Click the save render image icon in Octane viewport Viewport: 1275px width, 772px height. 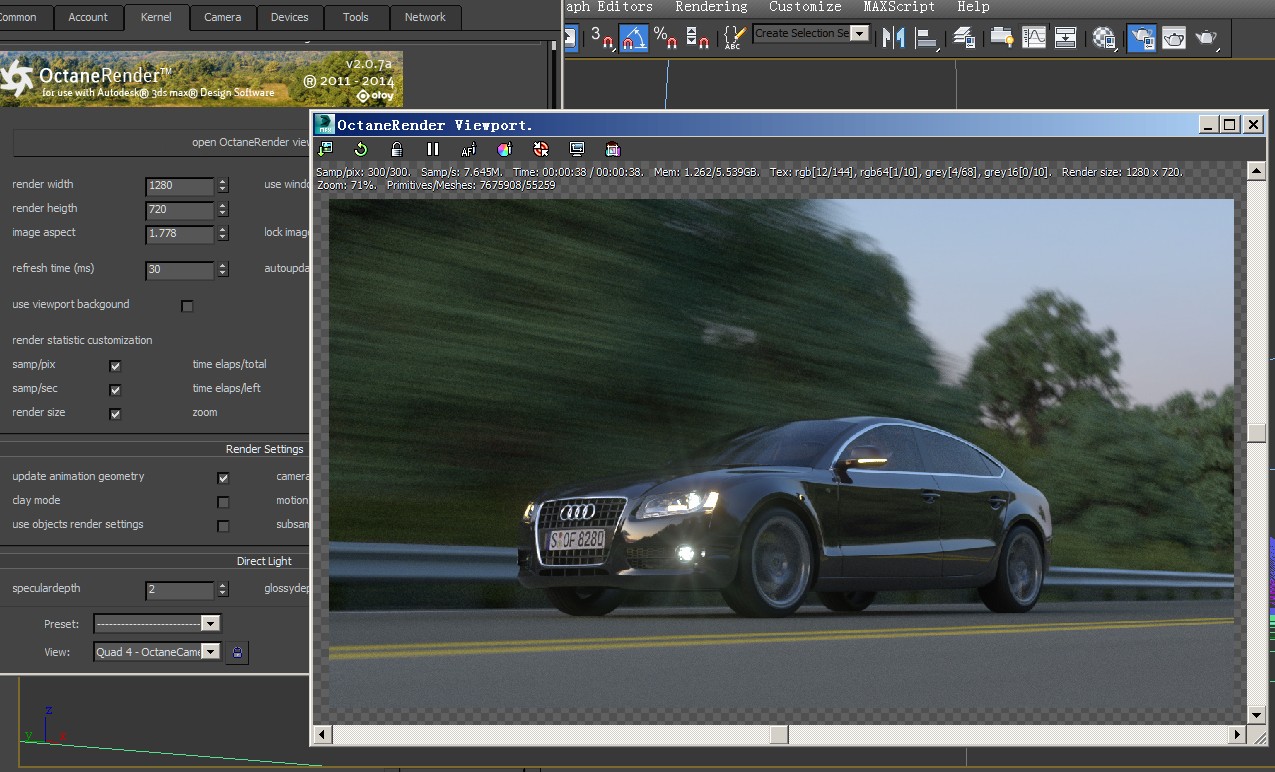click(325, 149)
